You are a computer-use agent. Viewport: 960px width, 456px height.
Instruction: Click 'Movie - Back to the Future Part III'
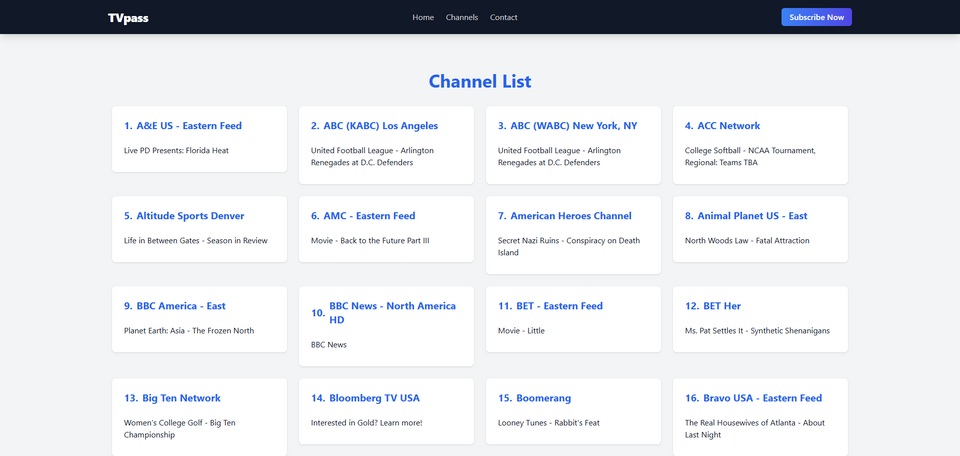tap(370, 241)
